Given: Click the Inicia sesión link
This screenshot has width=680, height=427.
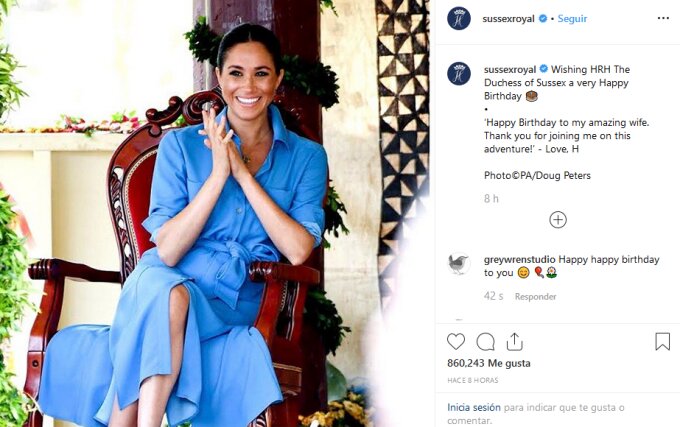Looking at the screenshot, I should 474,407.
